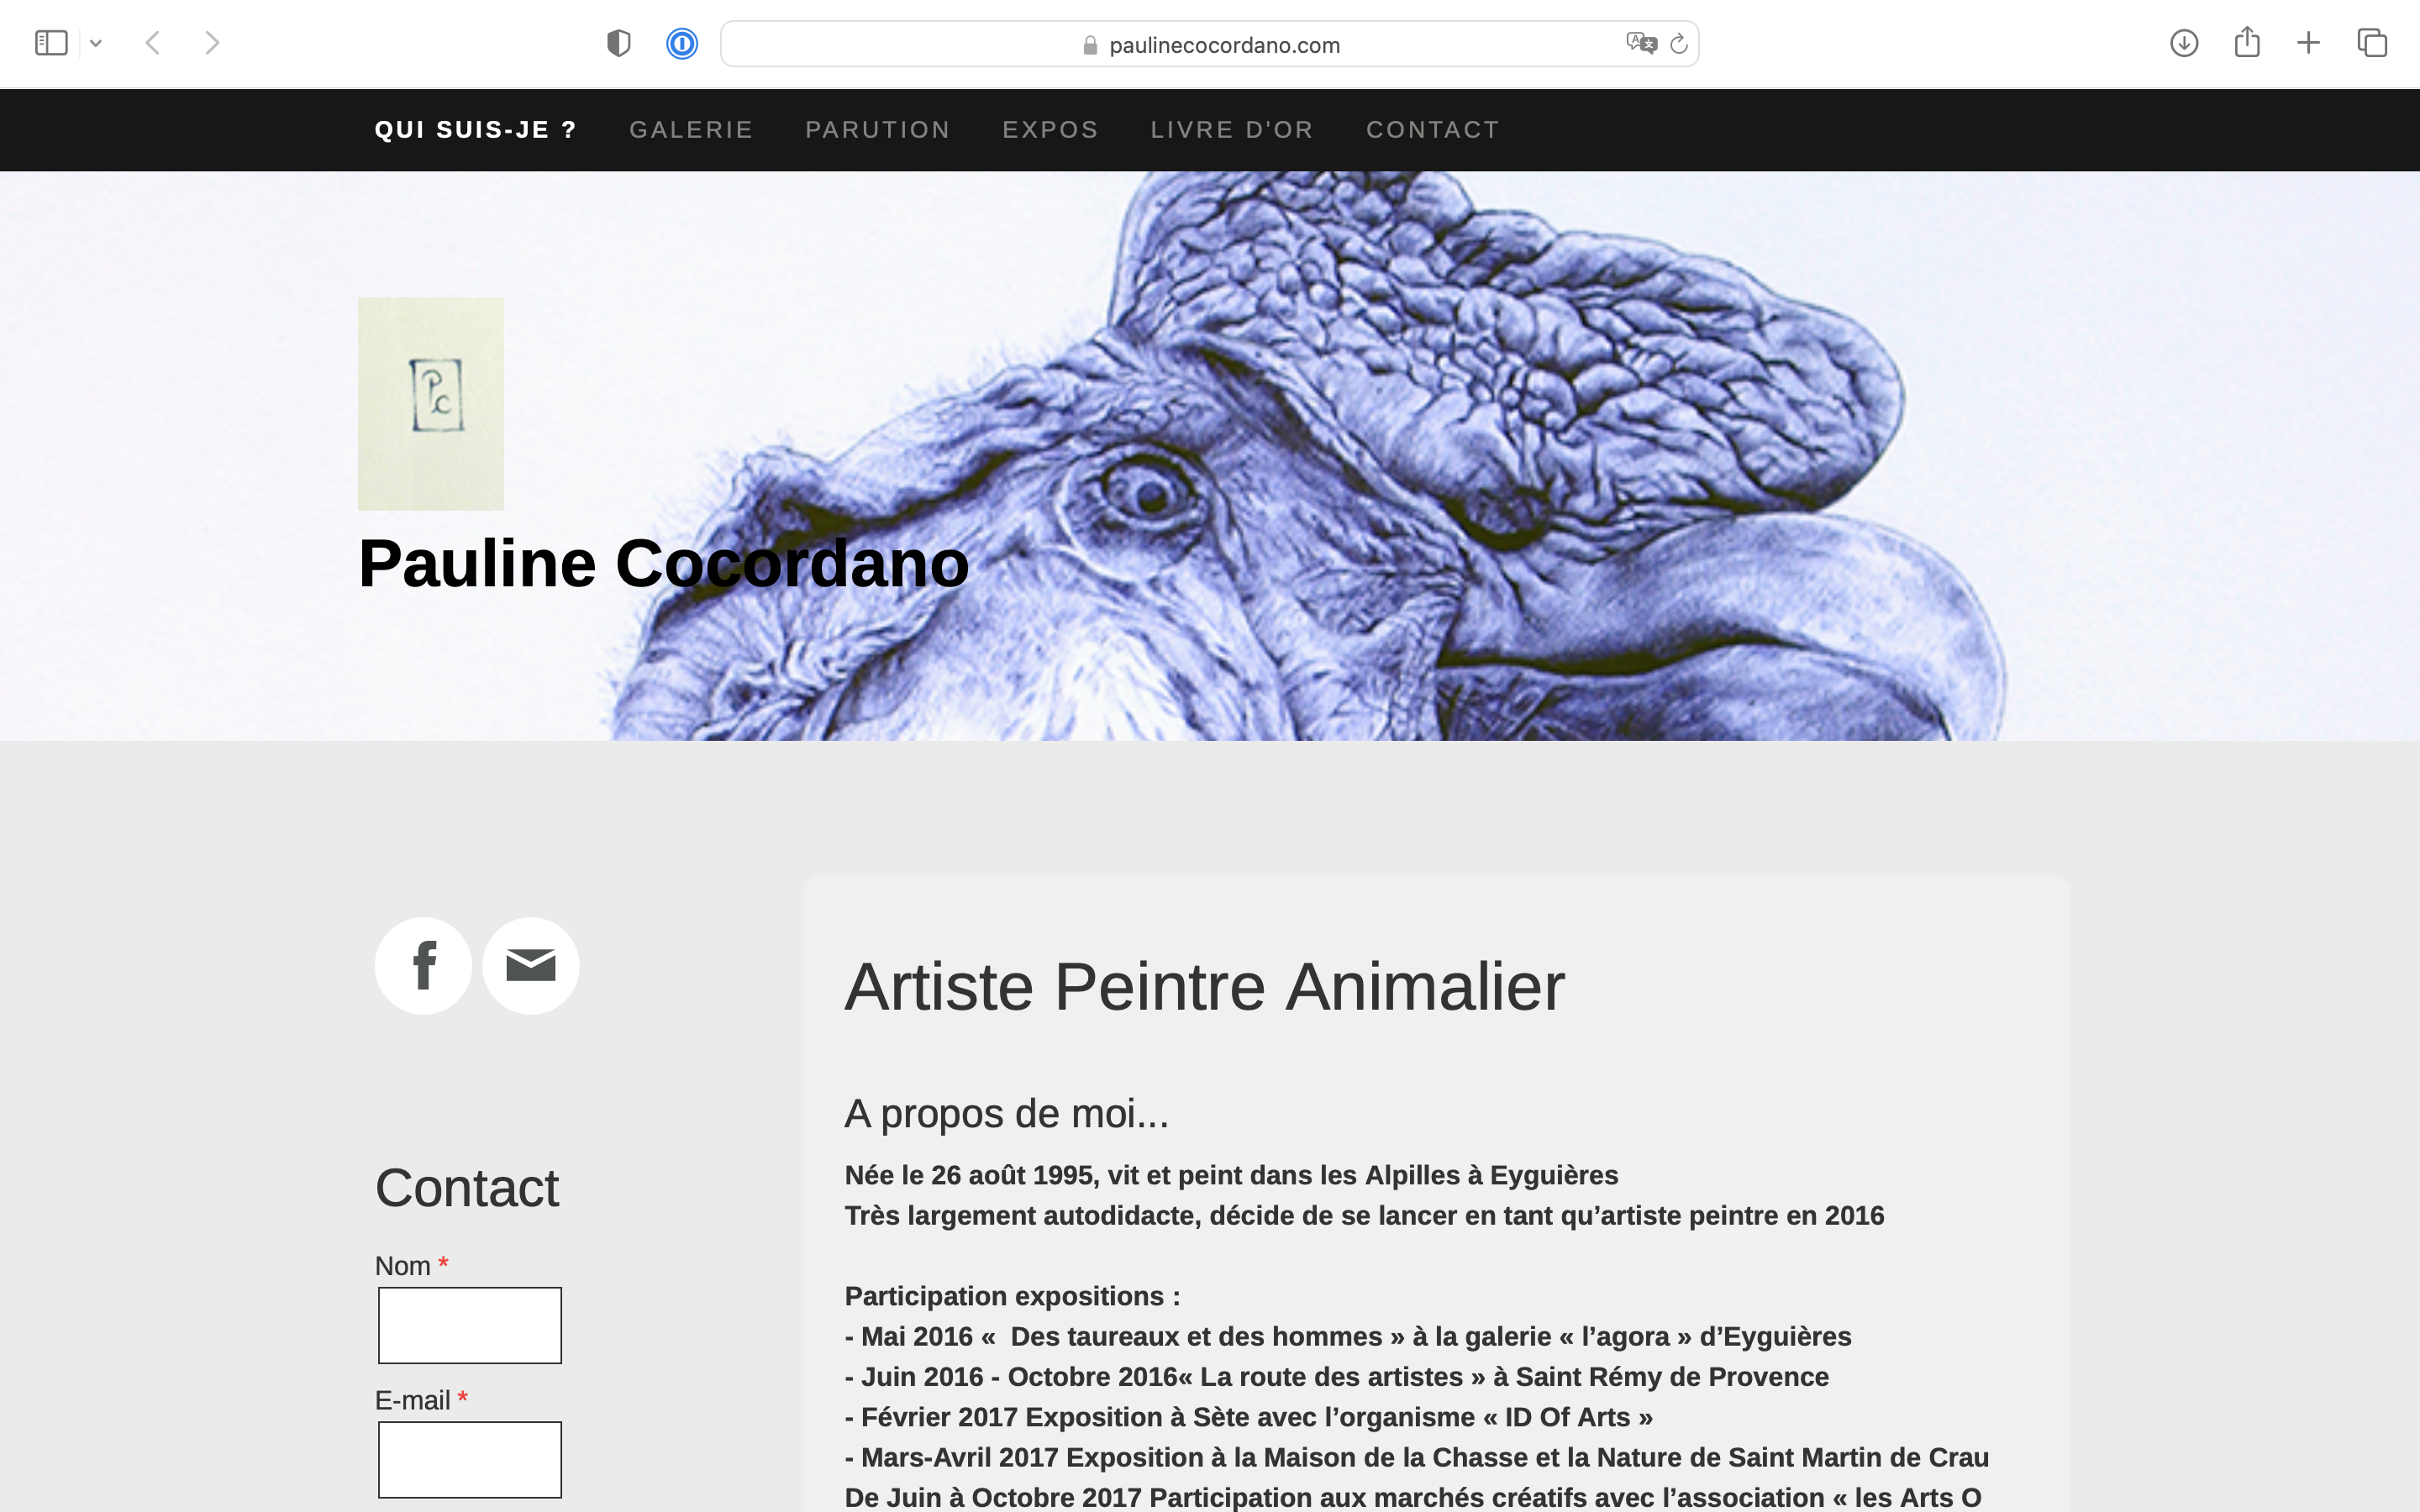Go to the PARUTION page
This screenshot has height=1512, width=2420.
(x=878, y=130)
